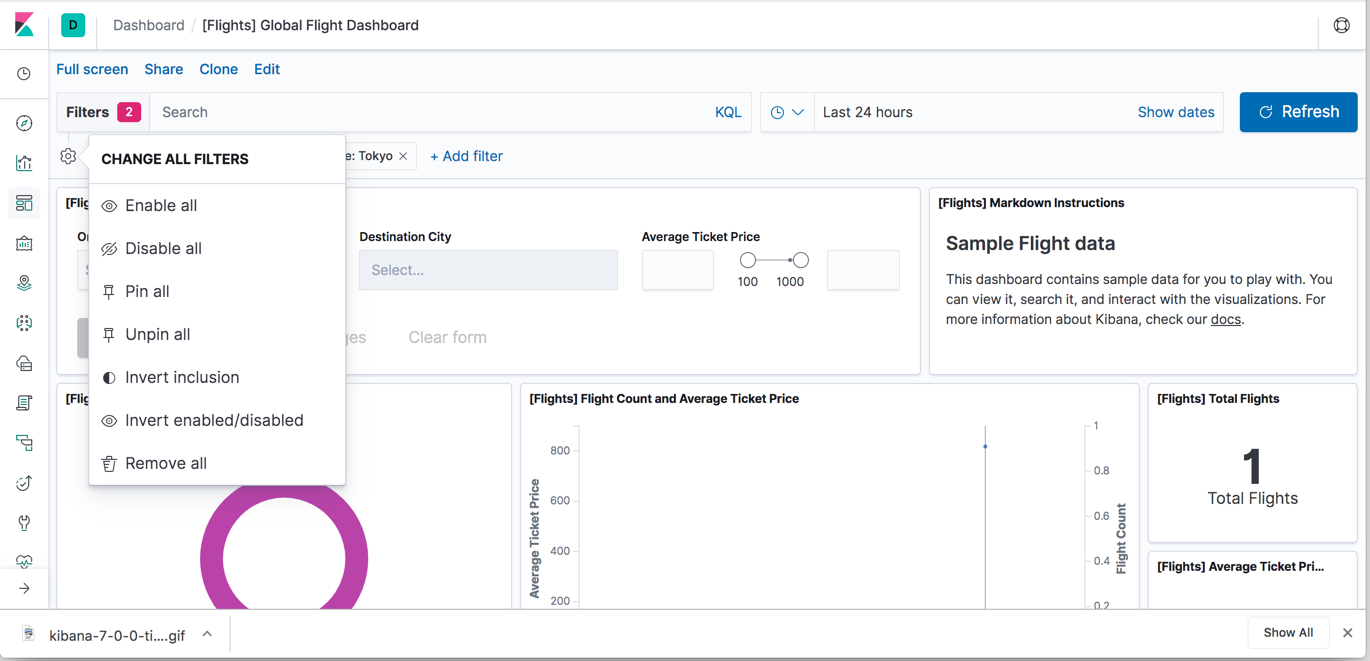Click the Add filter link
This screenshot has width=1370, height=661.
pos(466,156)
